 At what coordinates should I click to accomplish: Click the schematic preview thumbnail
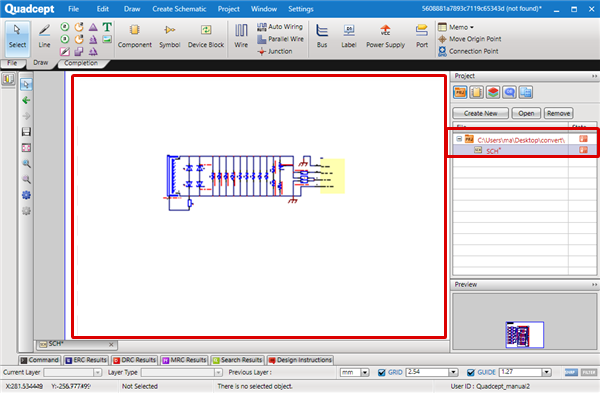[x=524, y=334]
